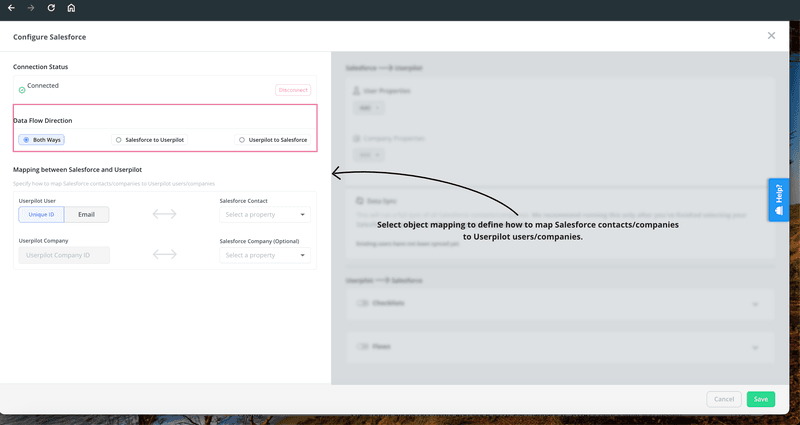Image resolution: width=800 pixels, height=425 pixels.
Task: Go back with the browser back arrow
Action: [x=11, y=8]
